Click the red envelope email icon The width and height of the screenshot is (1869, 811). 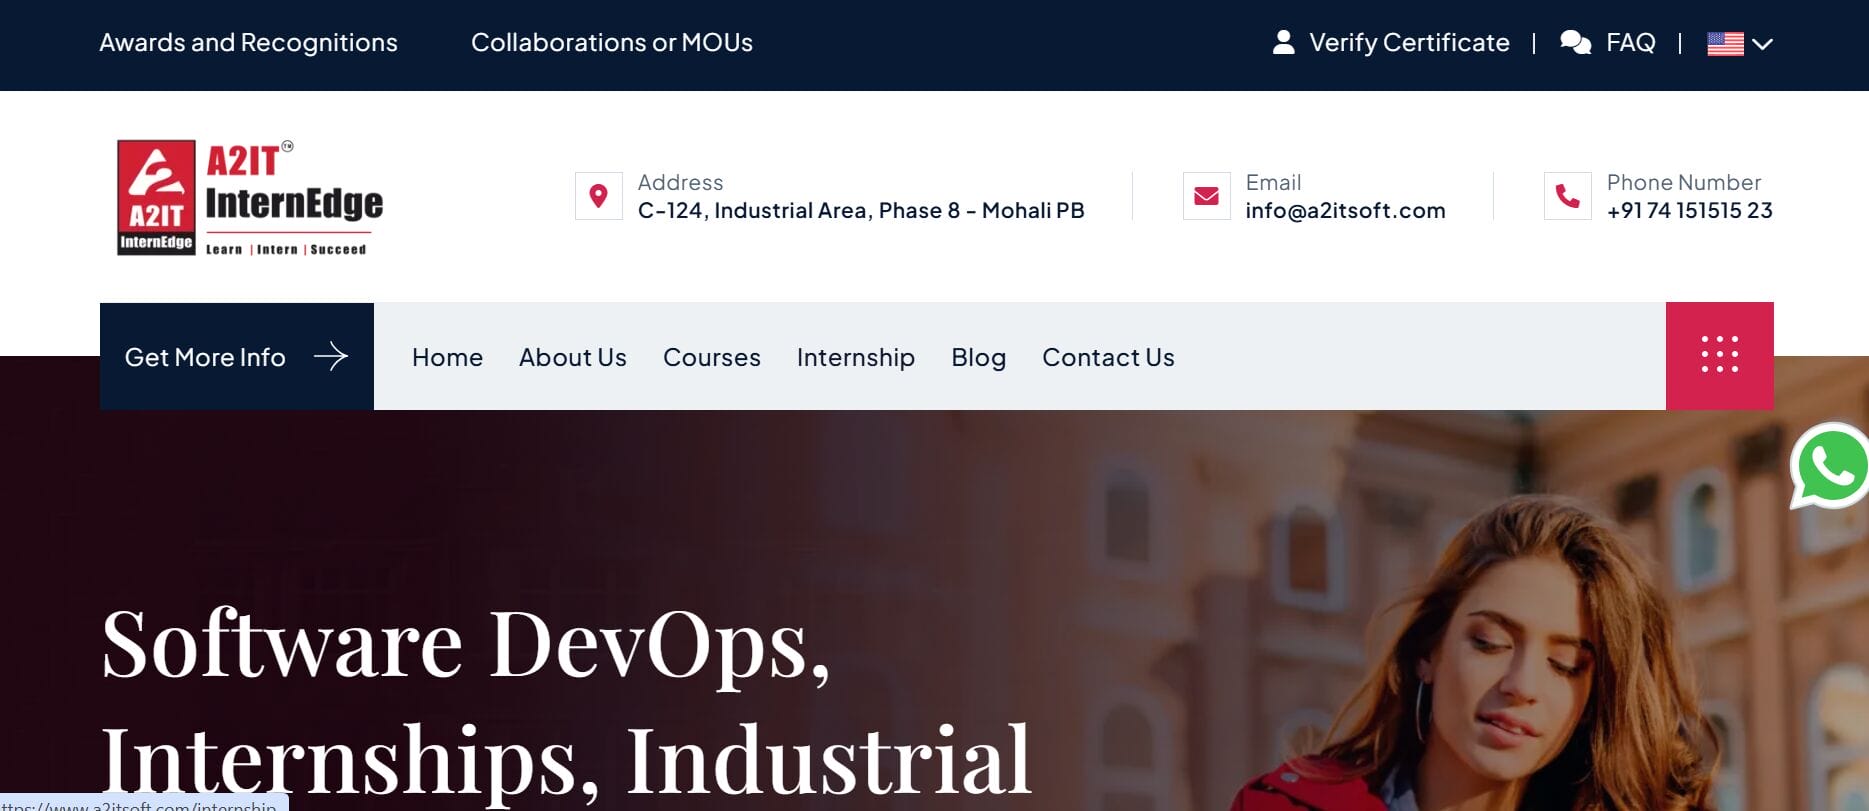click(1206, 196)
